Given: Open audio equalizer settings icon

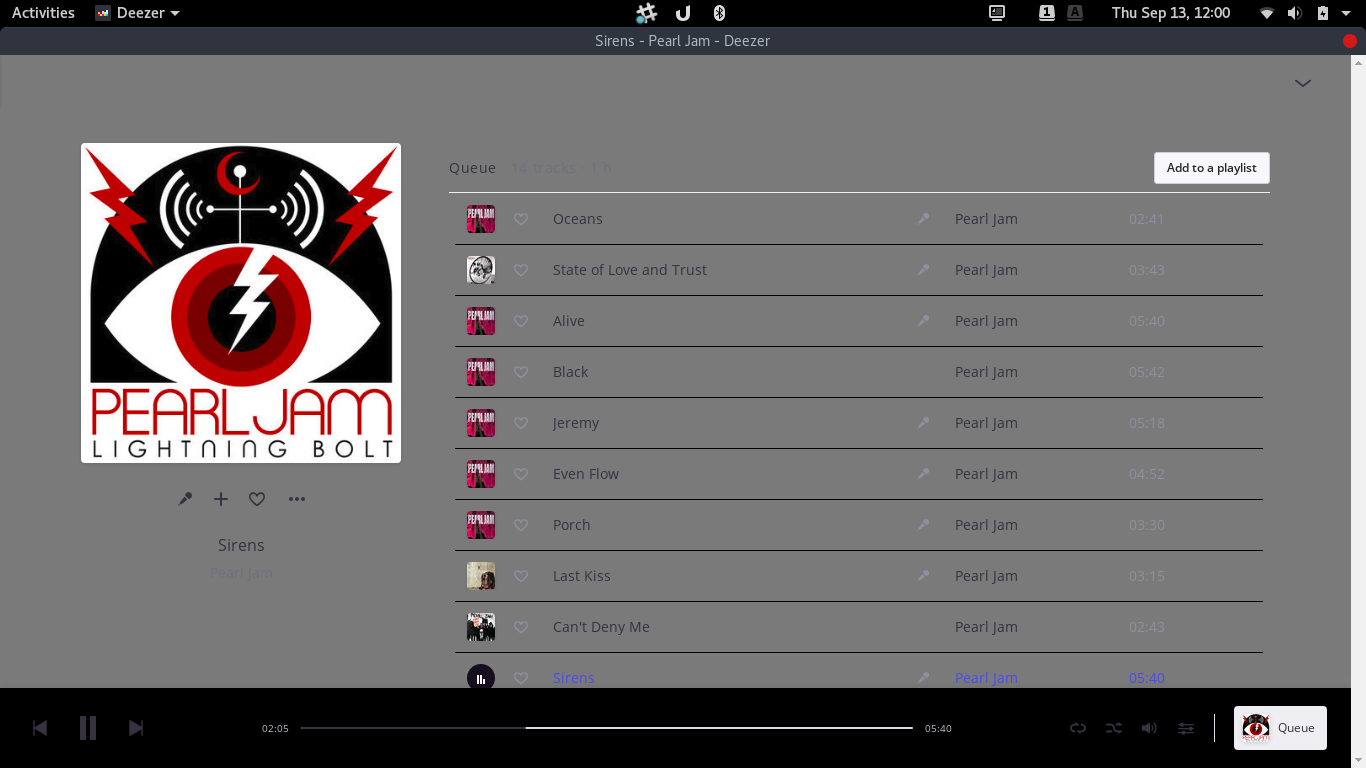Looking at the screenshot, I should click(1186, 728).
